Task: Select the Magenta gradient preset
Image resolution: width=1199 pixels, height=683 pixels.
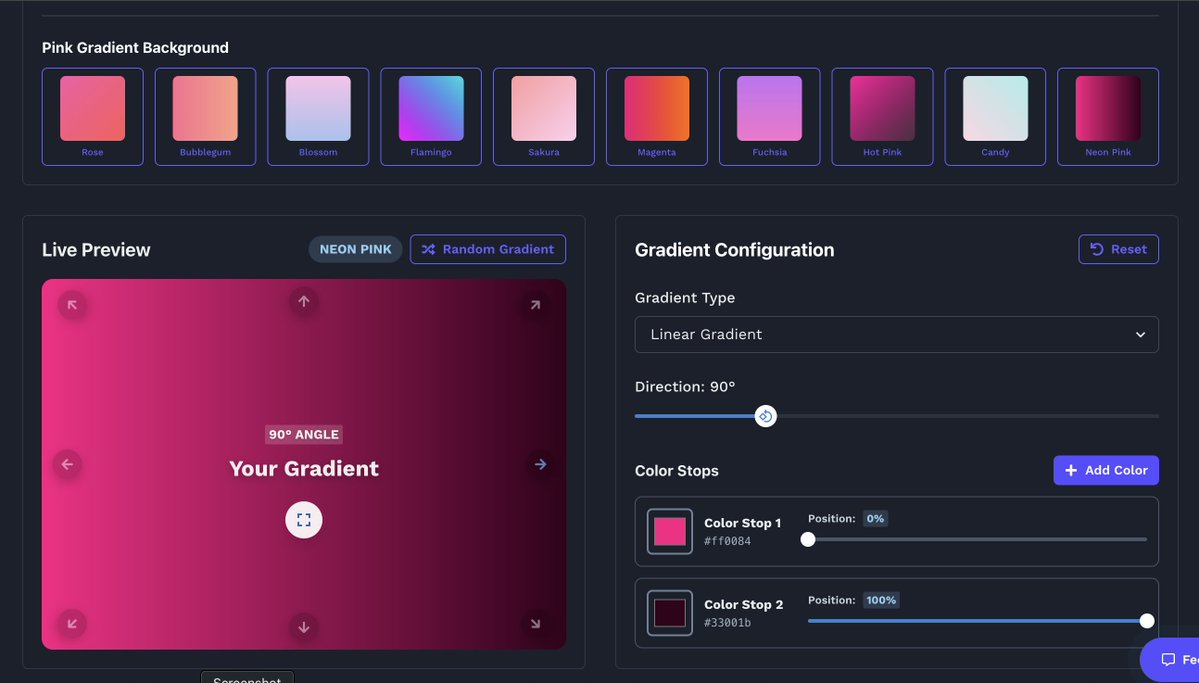Action: pyautogui.click(x=657, y=117)
